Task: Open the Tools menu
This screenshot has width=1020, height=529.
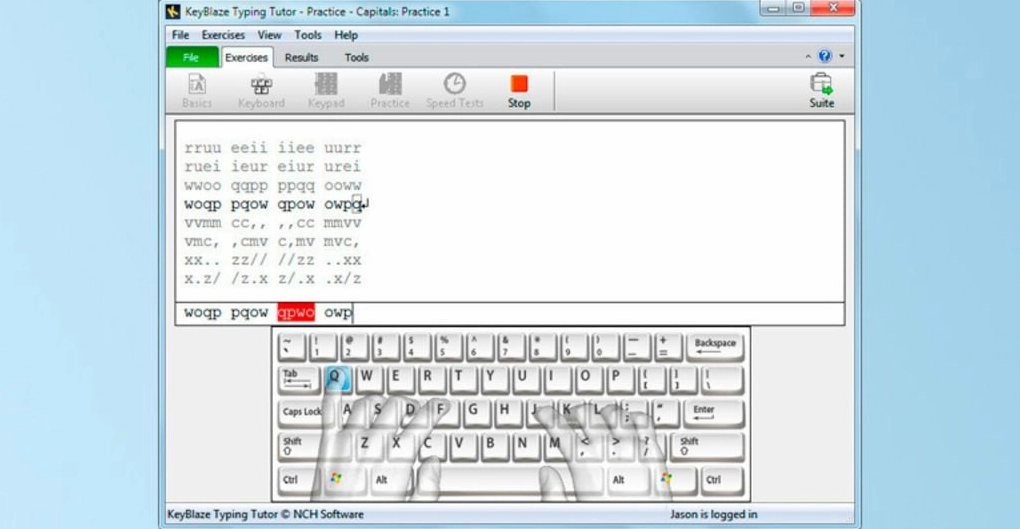Action: [x=308, y=35]
